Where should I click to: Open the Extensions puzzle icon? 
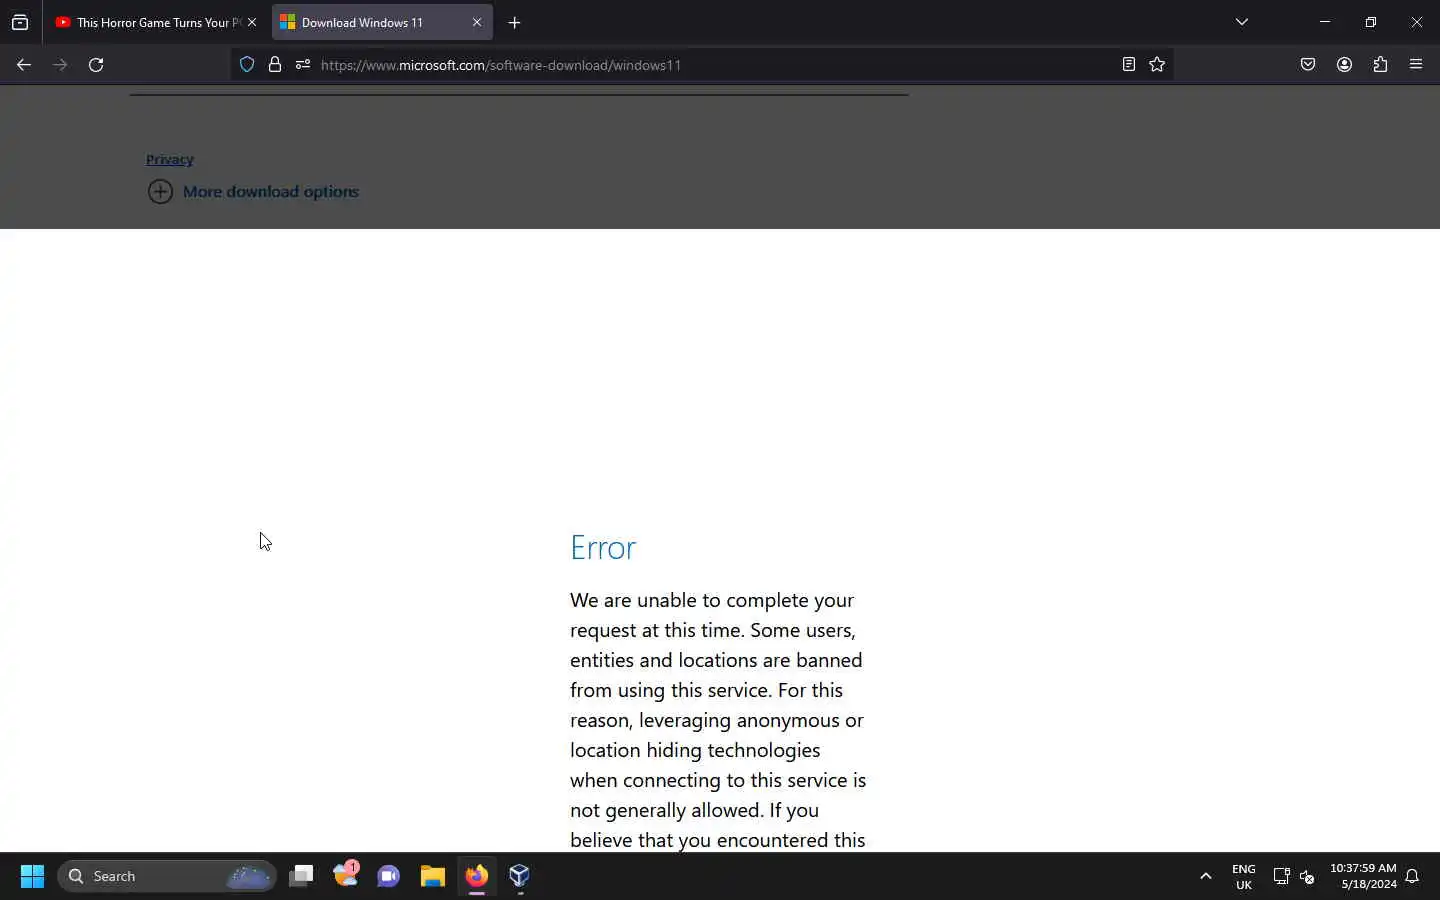1380,65
